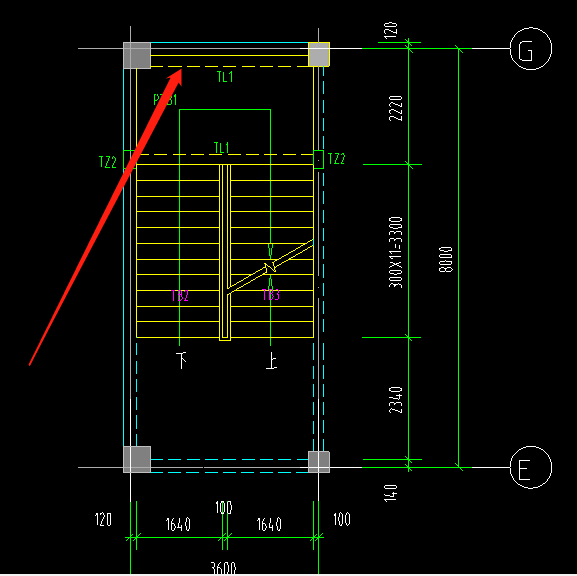Click the axis bubble labeled E

click(531, 467)
